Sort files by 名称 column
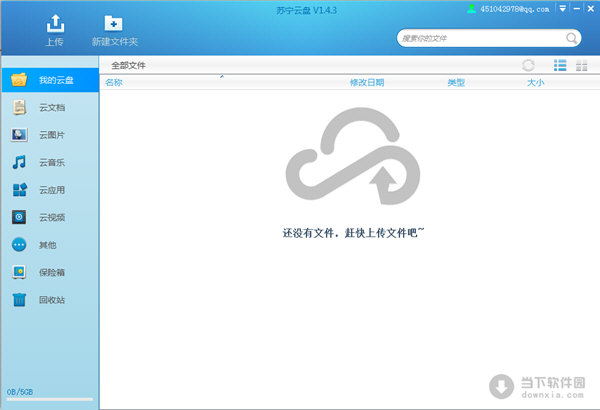 coord(114,82)
